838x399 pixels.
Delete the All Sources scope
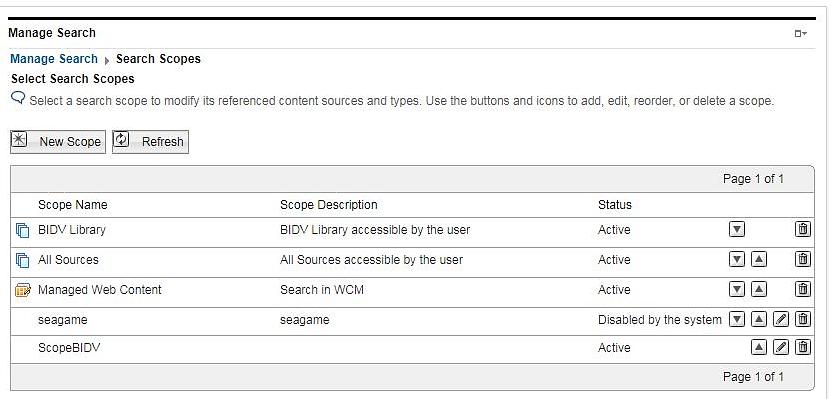(802, 260)
